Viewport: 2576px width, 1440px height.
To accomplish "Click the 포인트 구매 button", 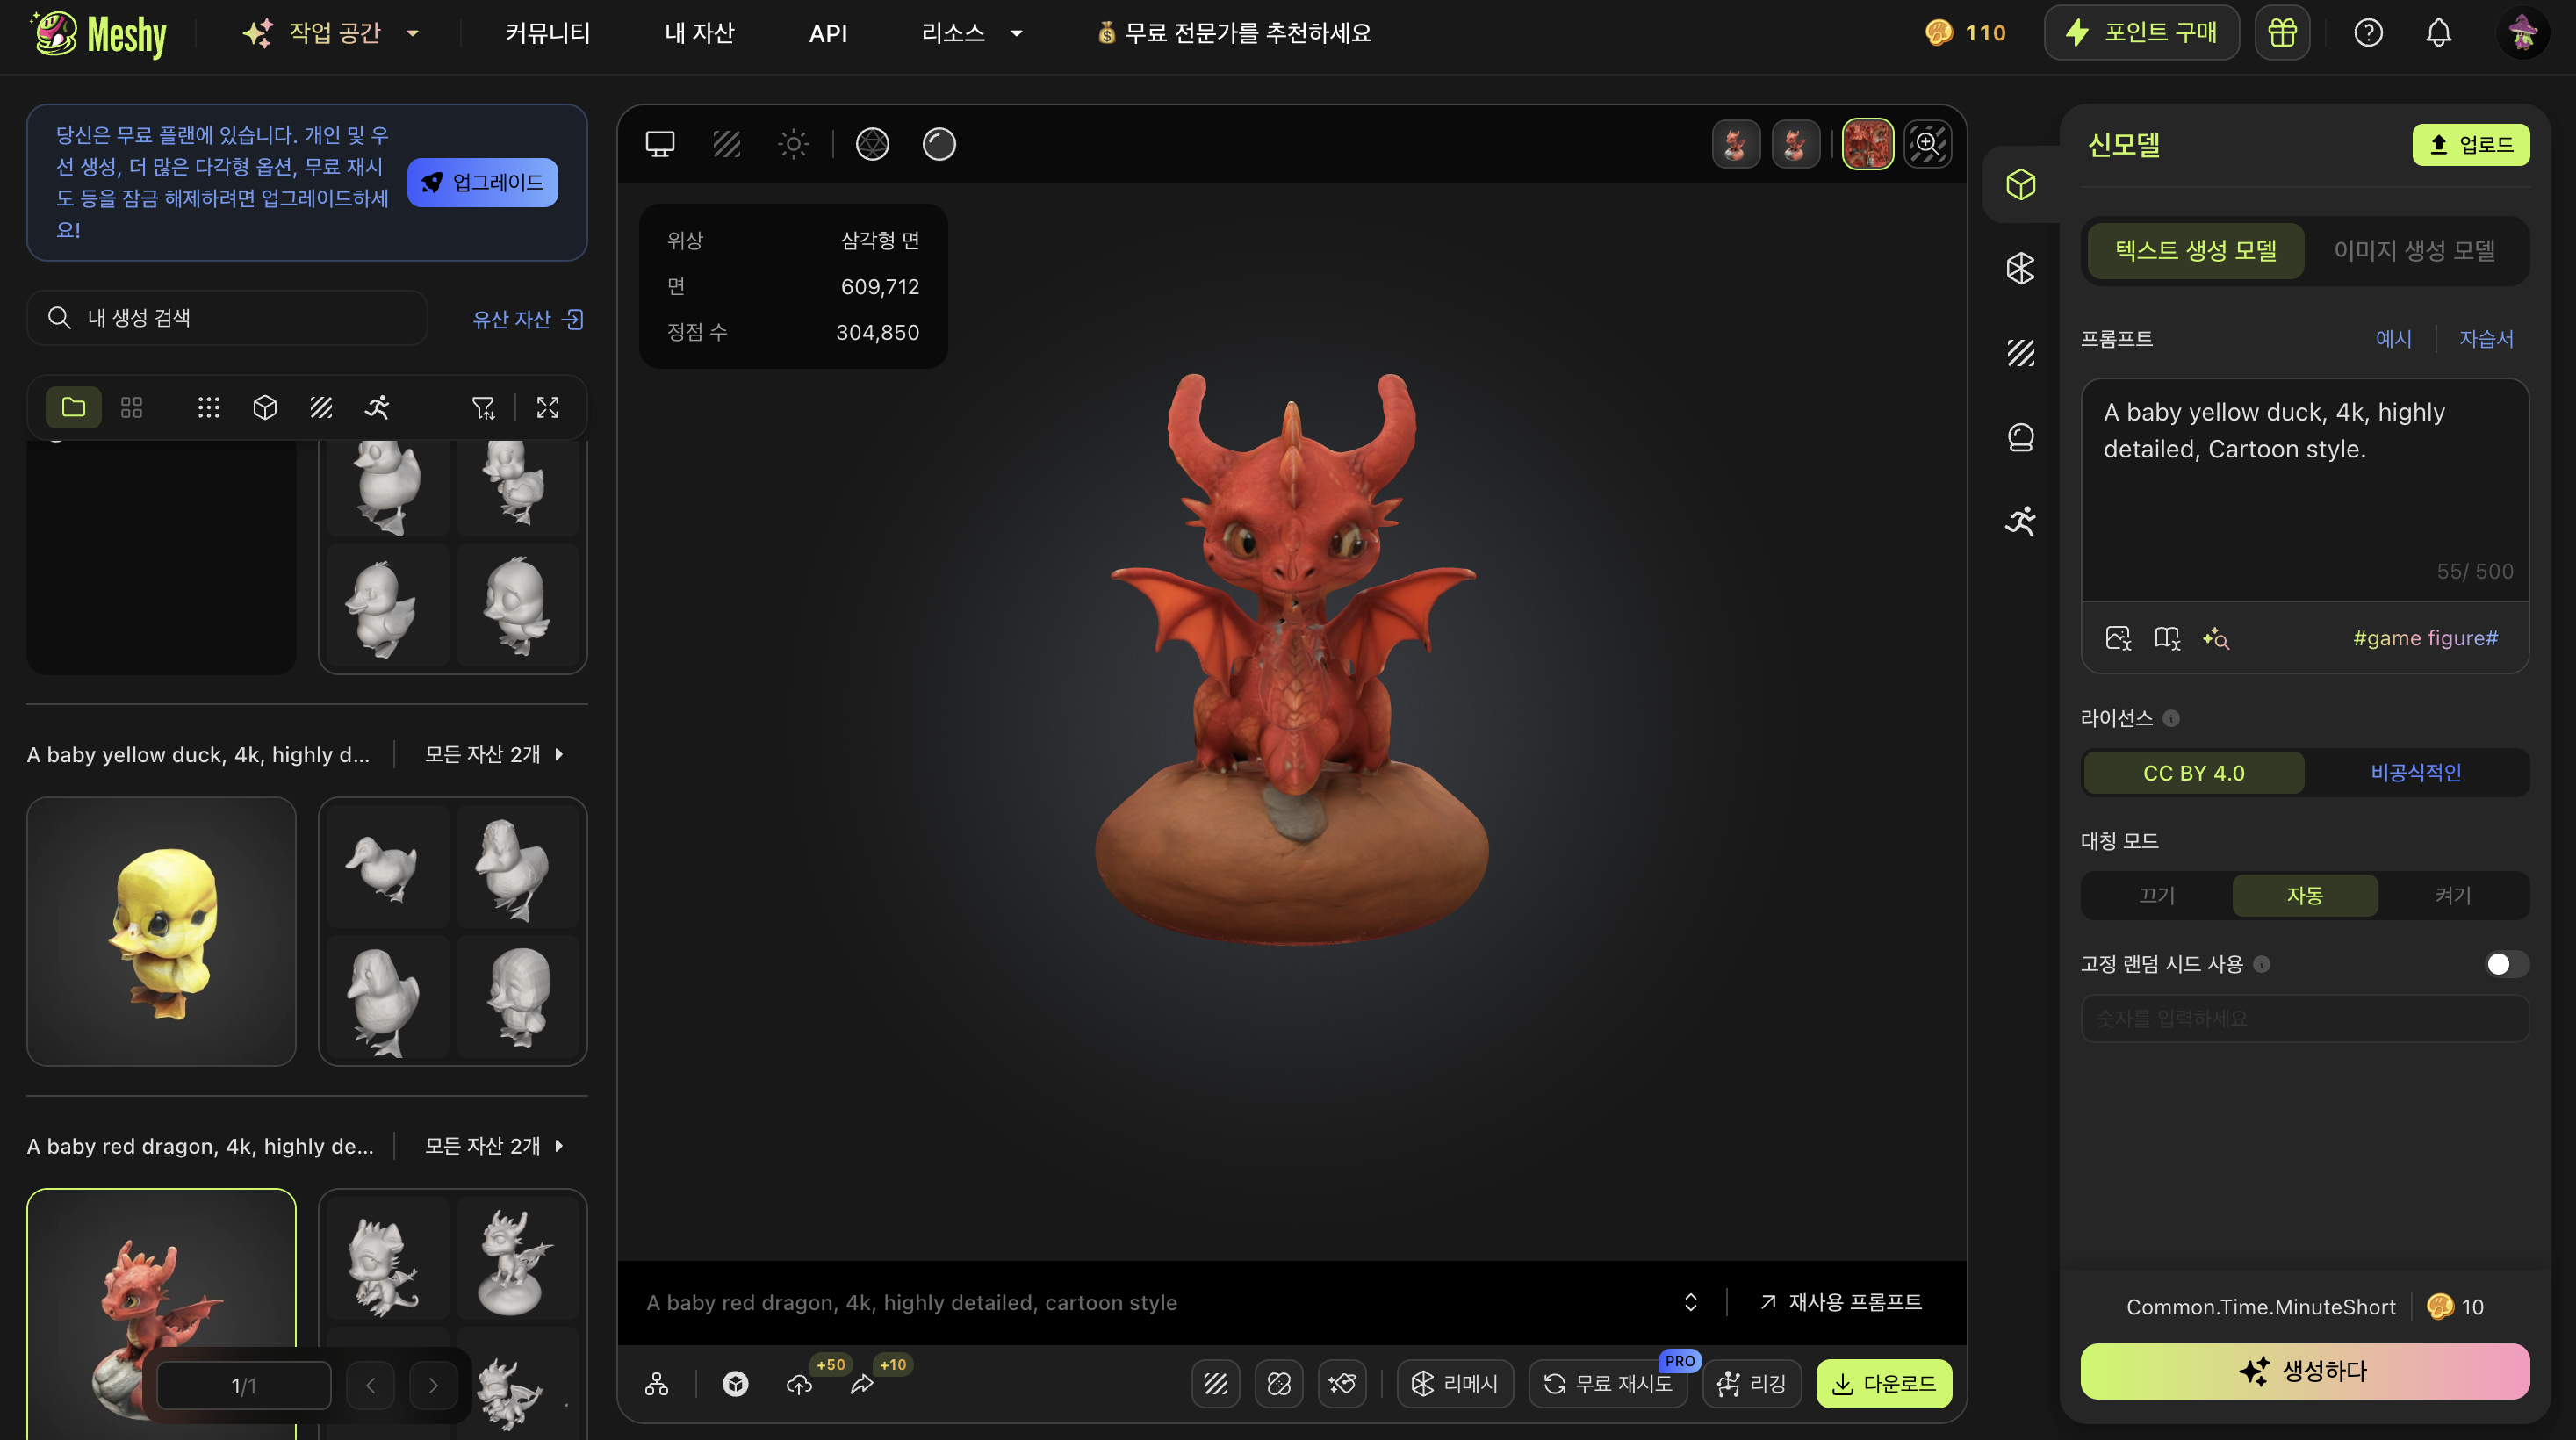I will coord(2141,33).
